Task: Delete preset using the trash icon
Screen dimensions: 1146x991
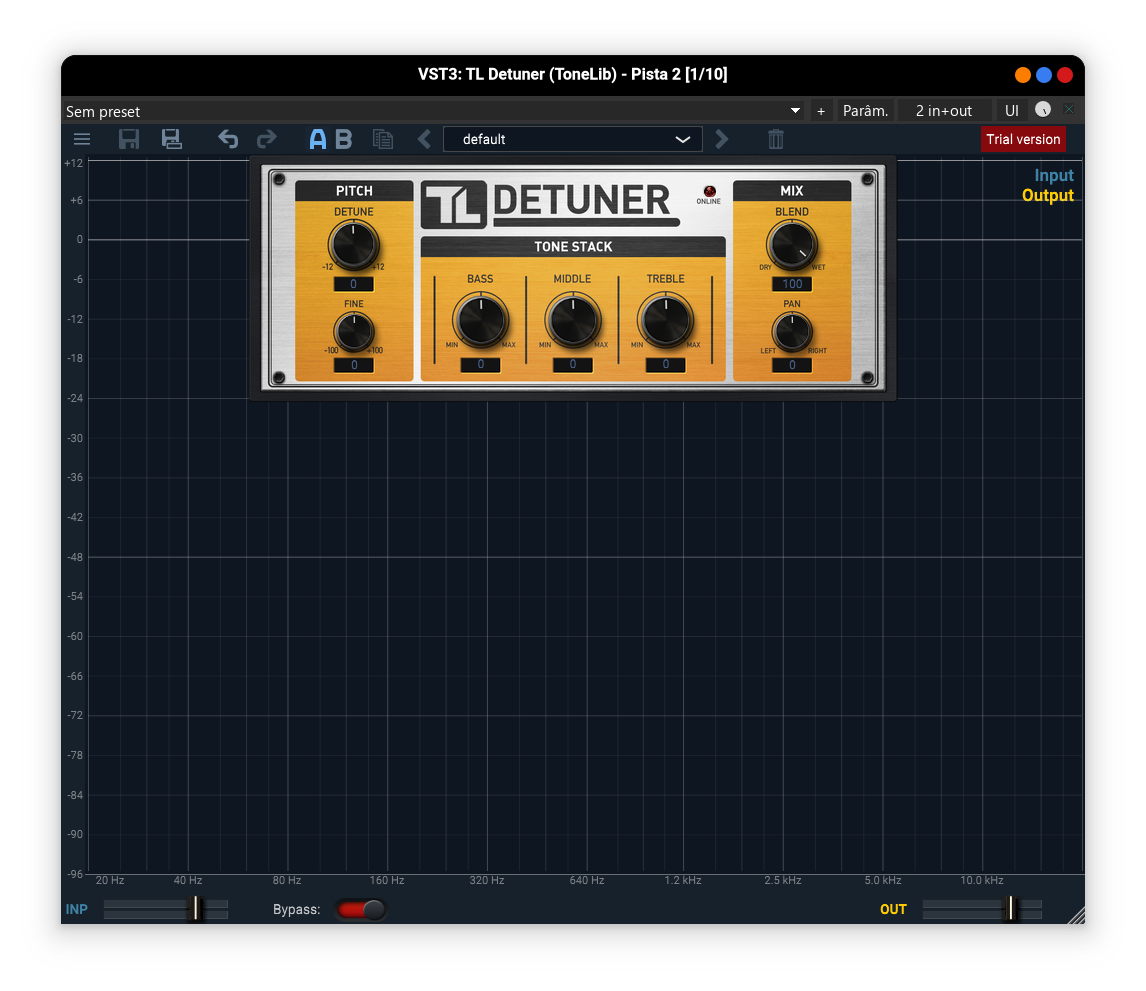Action: click(x=775, y=139)
